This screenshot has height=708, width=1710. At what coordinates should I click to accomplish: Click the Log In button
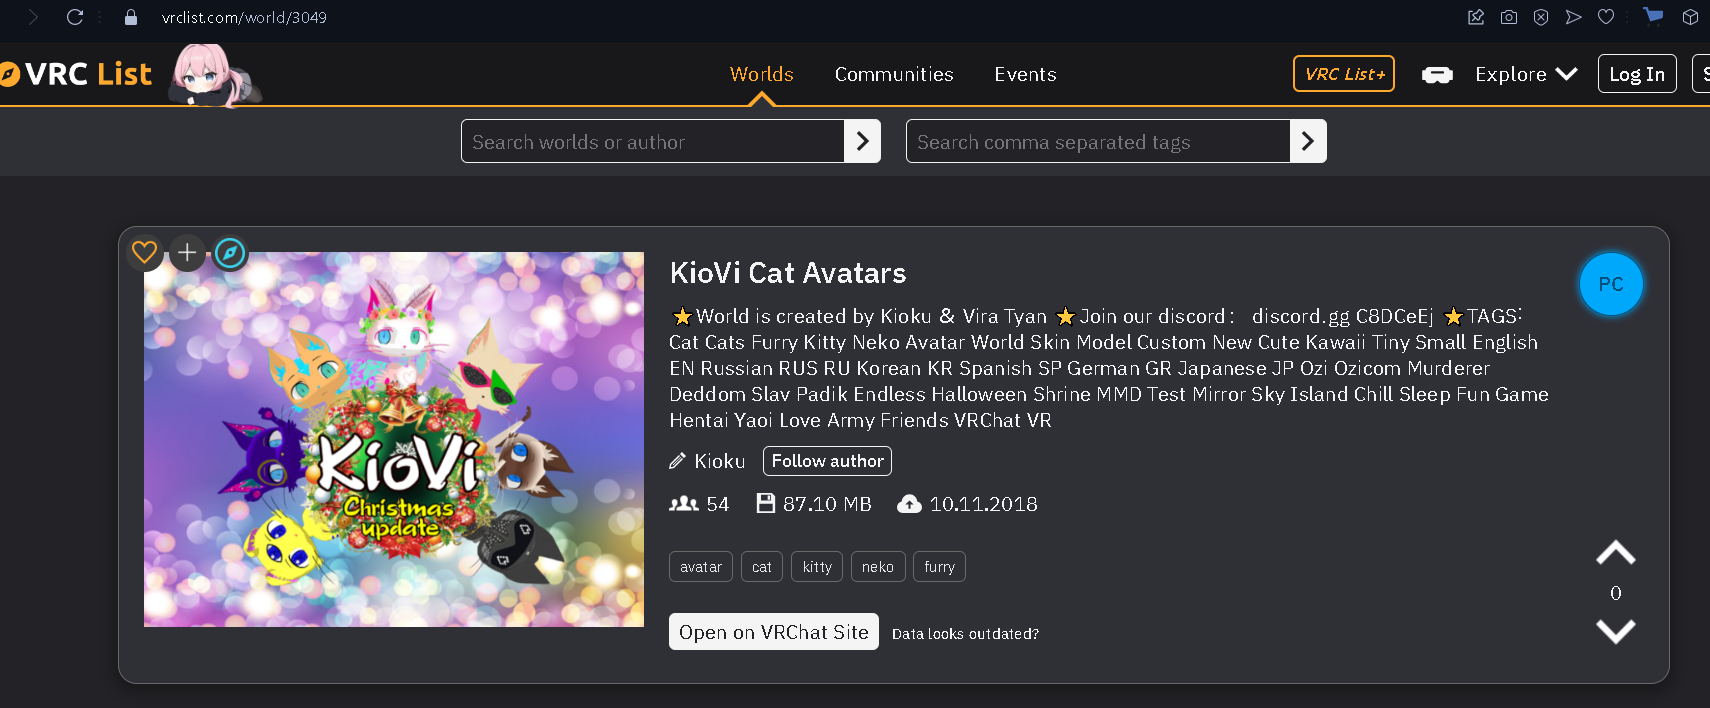(x=1637, y=74)
